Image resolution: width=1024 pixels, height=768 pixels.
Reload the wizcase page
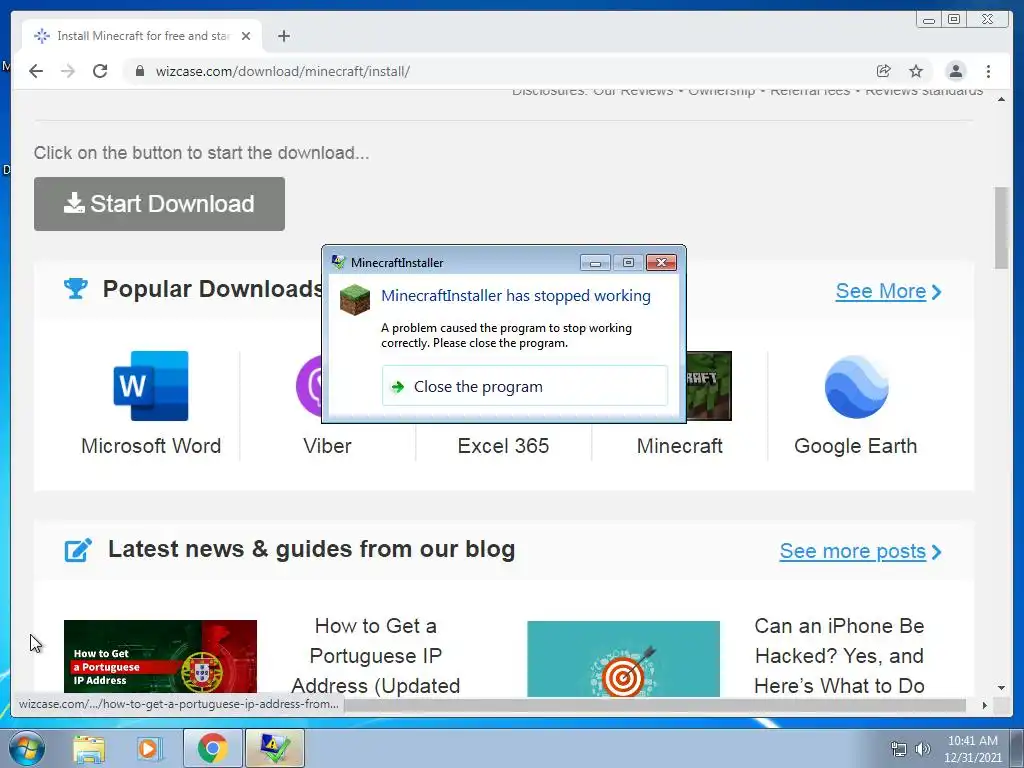coord(100,71)
